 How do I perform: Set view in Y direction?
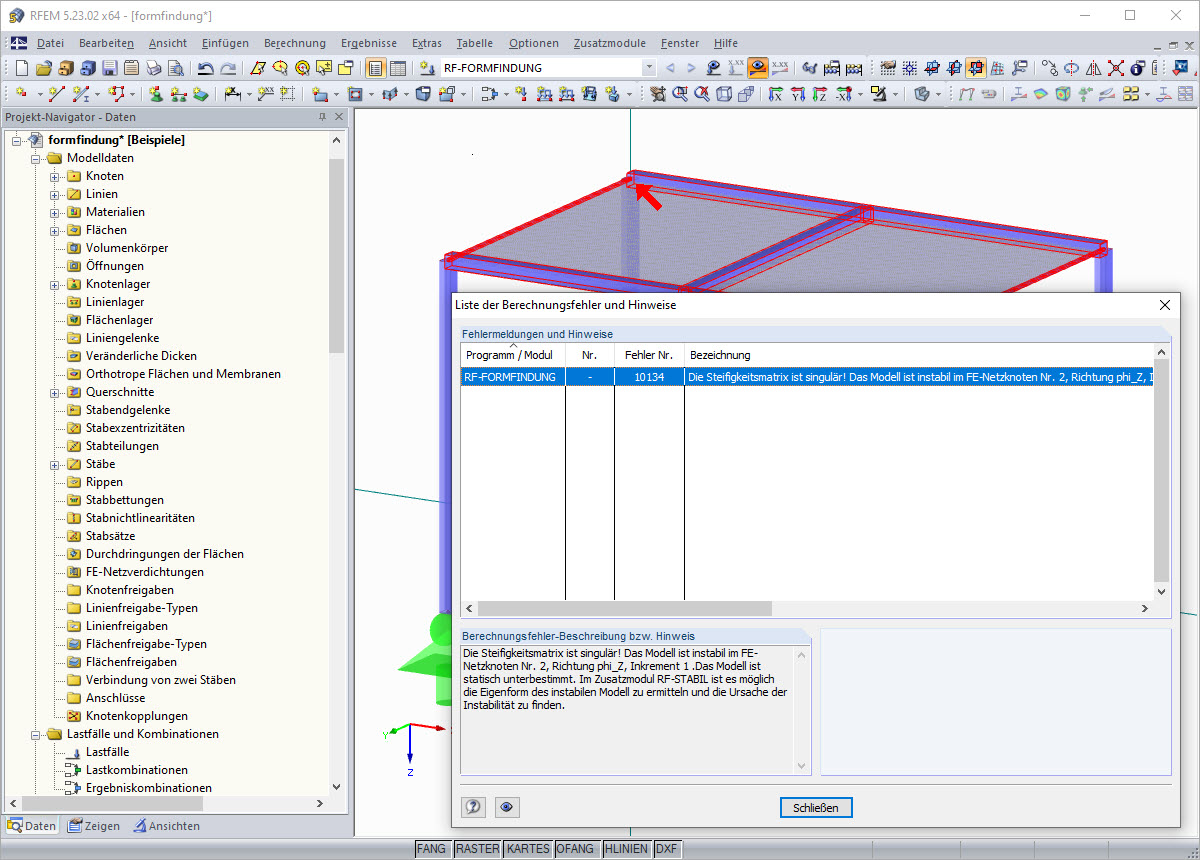pyautogui.click(x=798, y=94)
